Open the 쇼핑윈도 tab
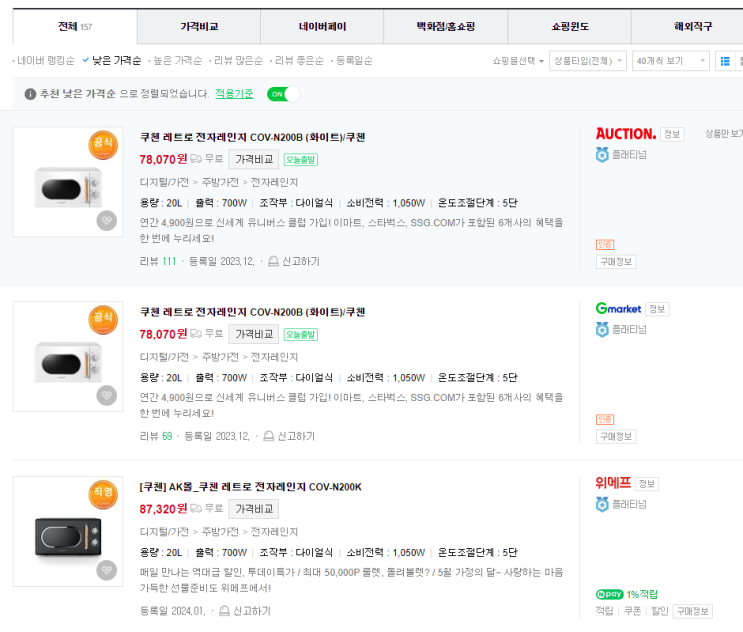 pos(570,27)
